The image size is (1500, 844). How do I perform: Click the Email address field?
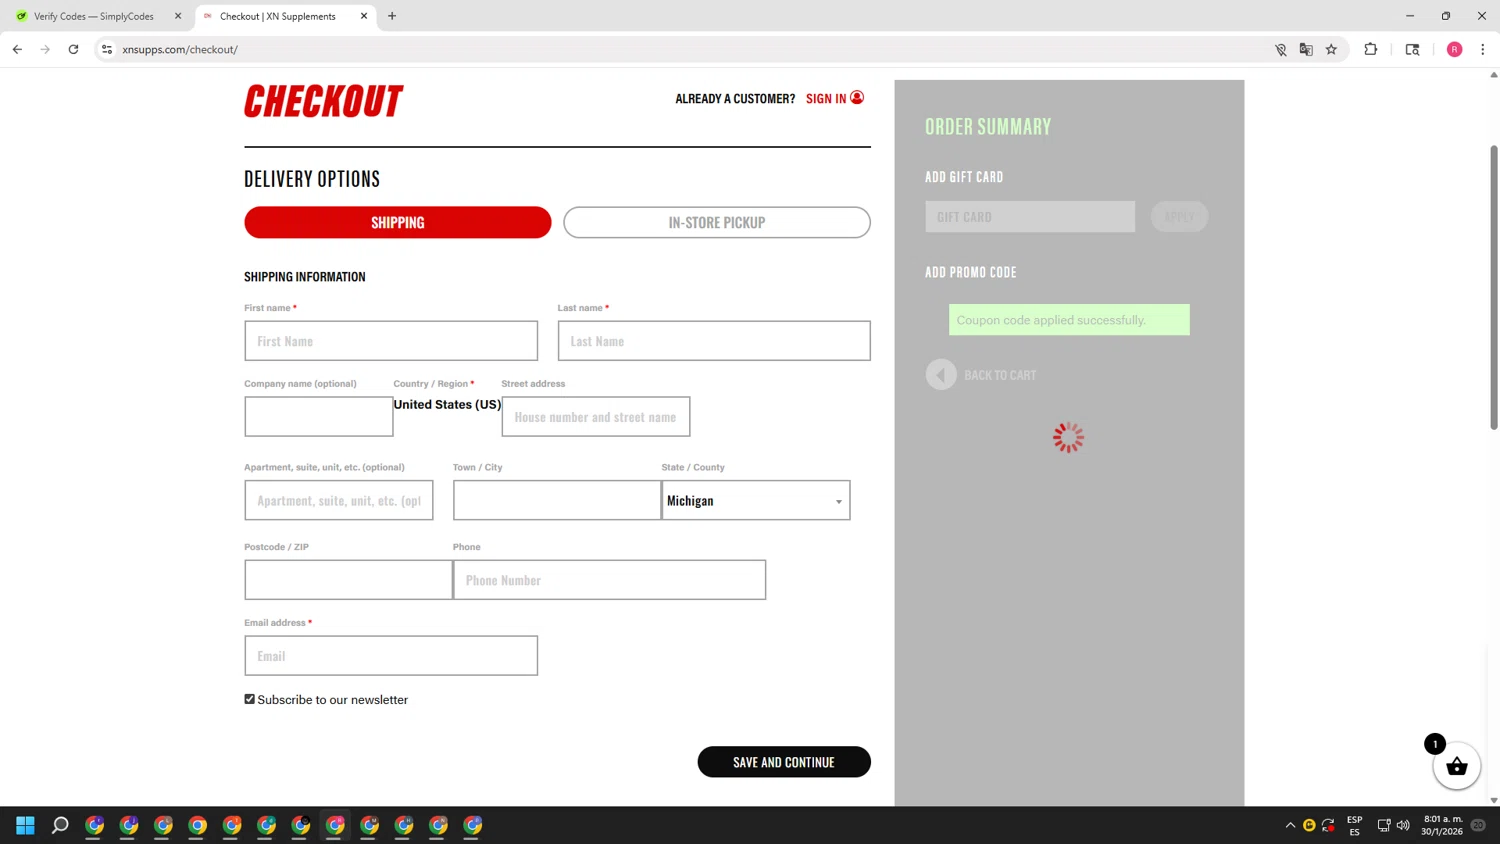pyautogui.click(x=391, y=656)
